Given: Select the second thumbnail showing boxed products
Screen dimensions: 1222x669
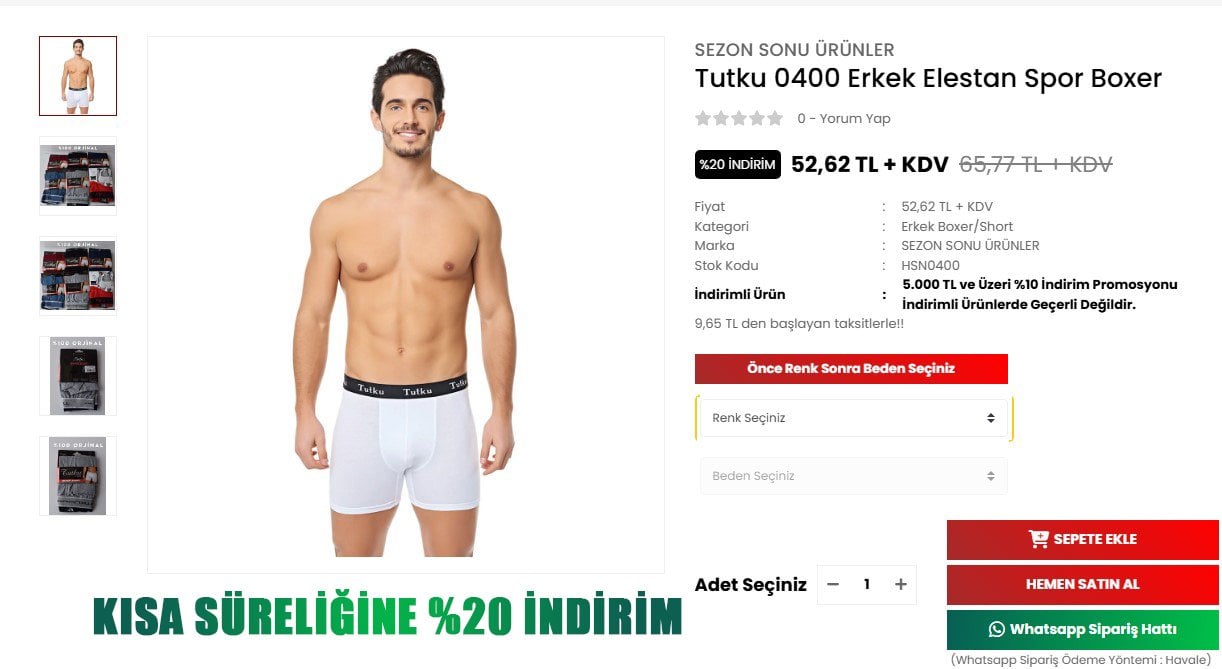Looking at the screenshot, I should pos(78,176).
